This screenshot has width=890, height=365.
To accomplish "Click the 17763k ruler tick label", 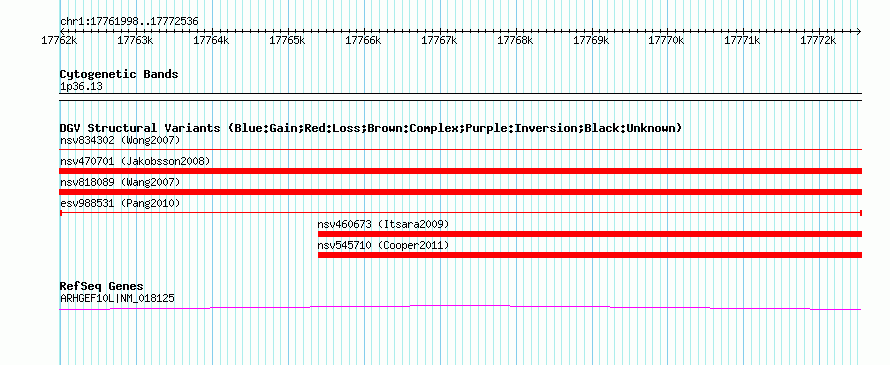I will (136, 41).
